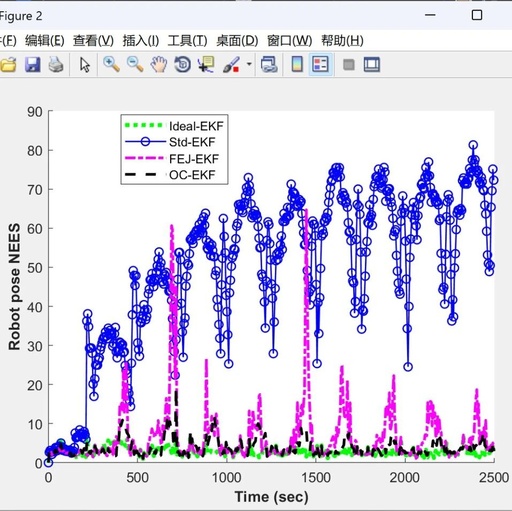Activate the Zoom Out magnifier tool

click(135, 64)
